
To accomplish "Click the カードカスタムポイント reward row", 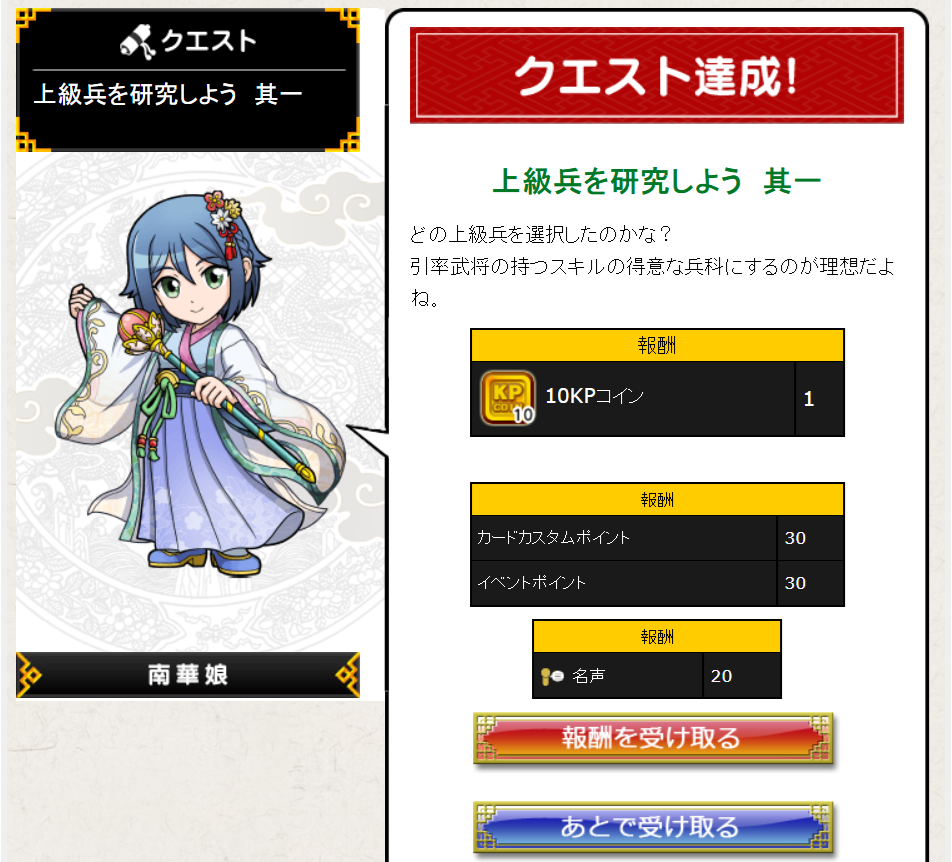I will (657, 538).
